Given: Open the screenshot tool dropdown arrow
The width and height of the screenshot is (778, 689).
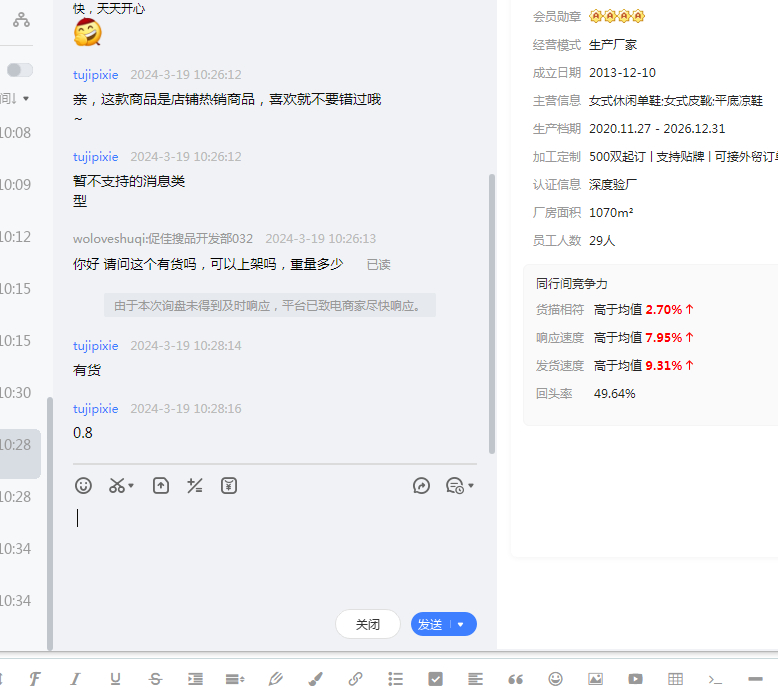Looking at the screenshot, I should [x=131, y=486].
